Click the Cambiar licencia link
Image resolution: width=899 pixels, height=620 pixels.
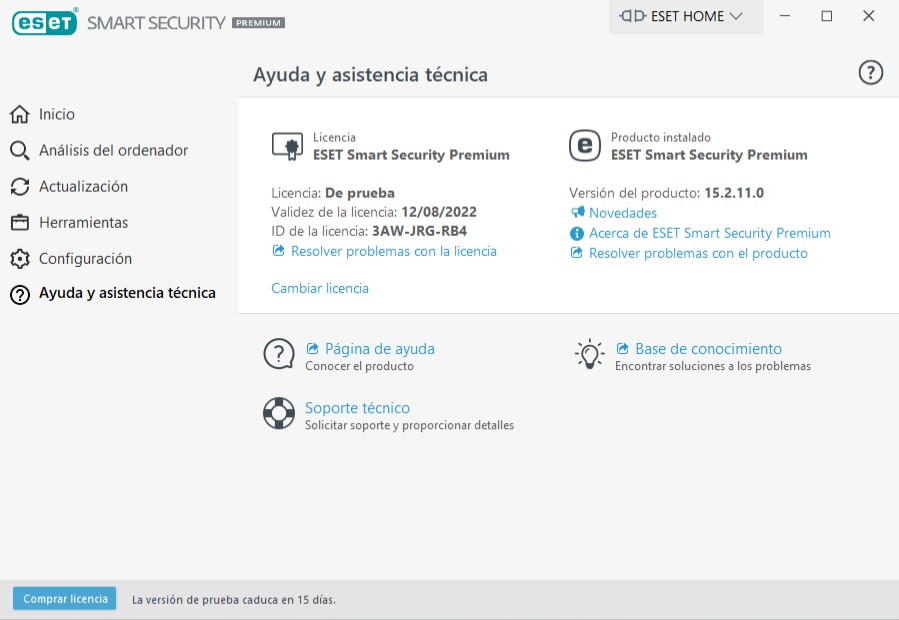pyautogui.click(x=320, y=288)
